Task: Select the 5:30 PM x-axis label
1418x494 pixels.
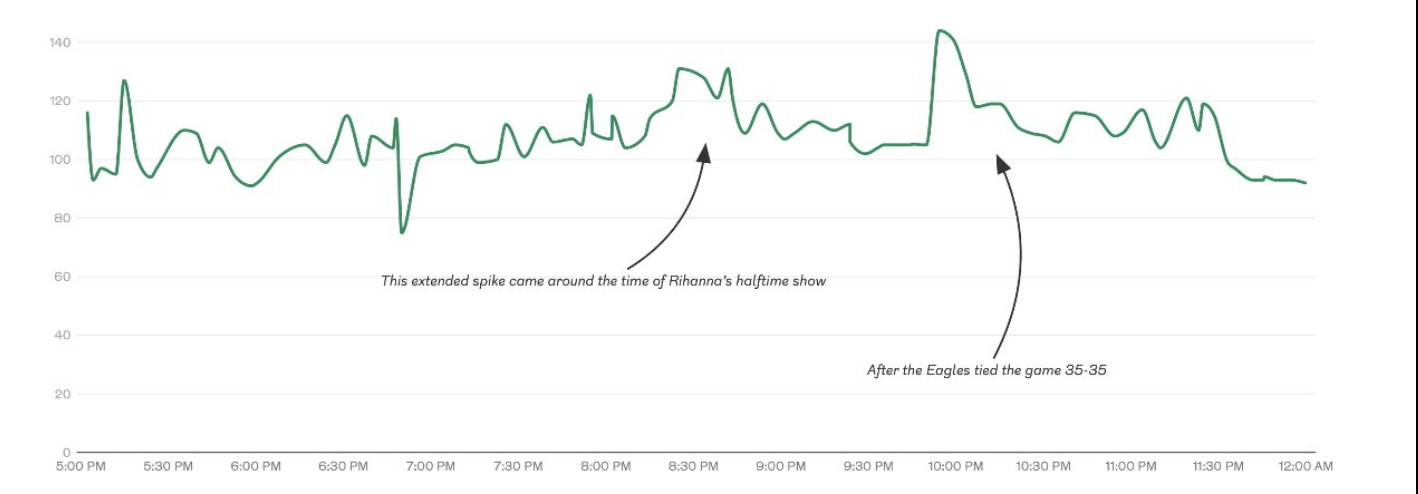Action: (169, 467)
